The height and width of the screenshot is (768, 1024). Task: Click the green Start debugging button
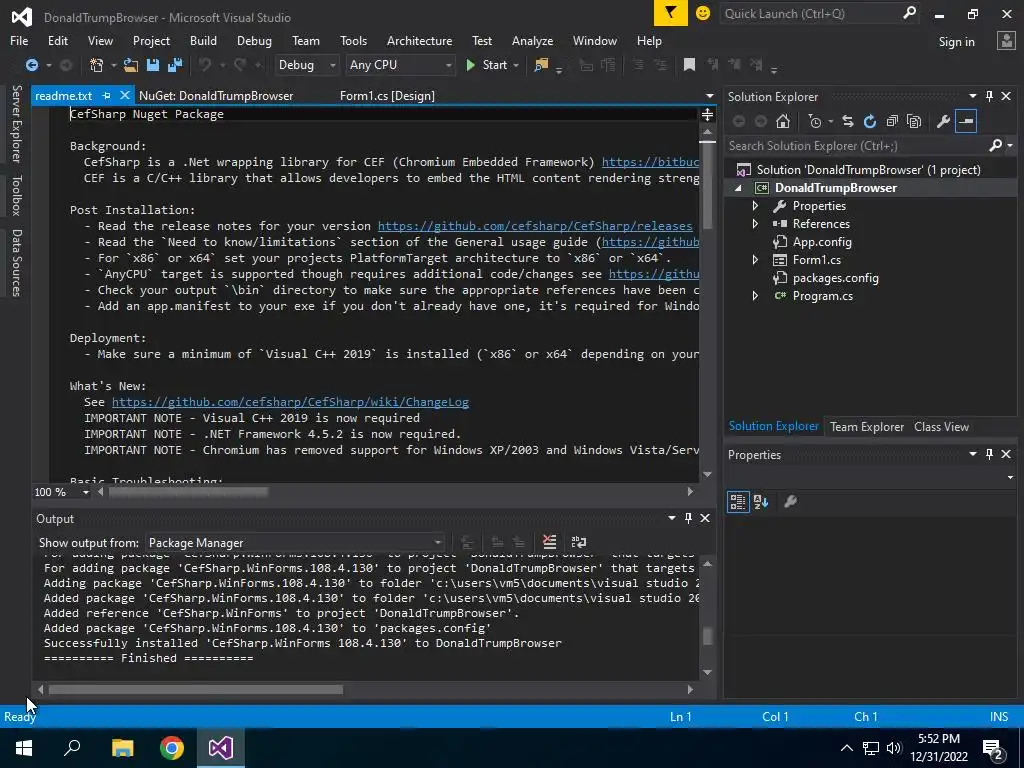pyautogui.click(x=487, y=65)
